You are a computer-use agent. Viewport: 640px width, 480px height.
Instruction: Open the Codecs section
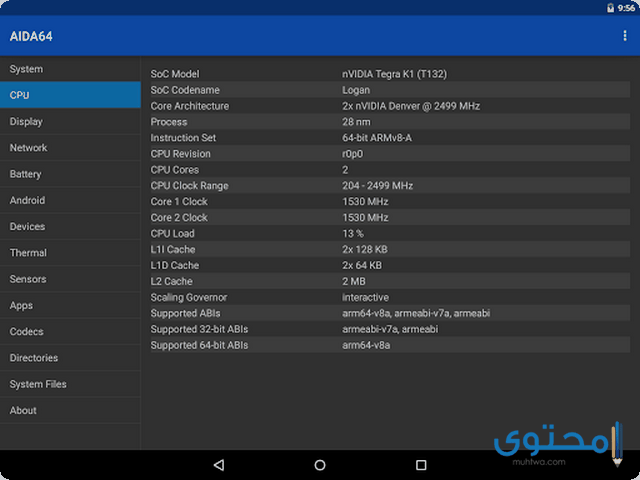pyautogui.click(x=70, y=331)
